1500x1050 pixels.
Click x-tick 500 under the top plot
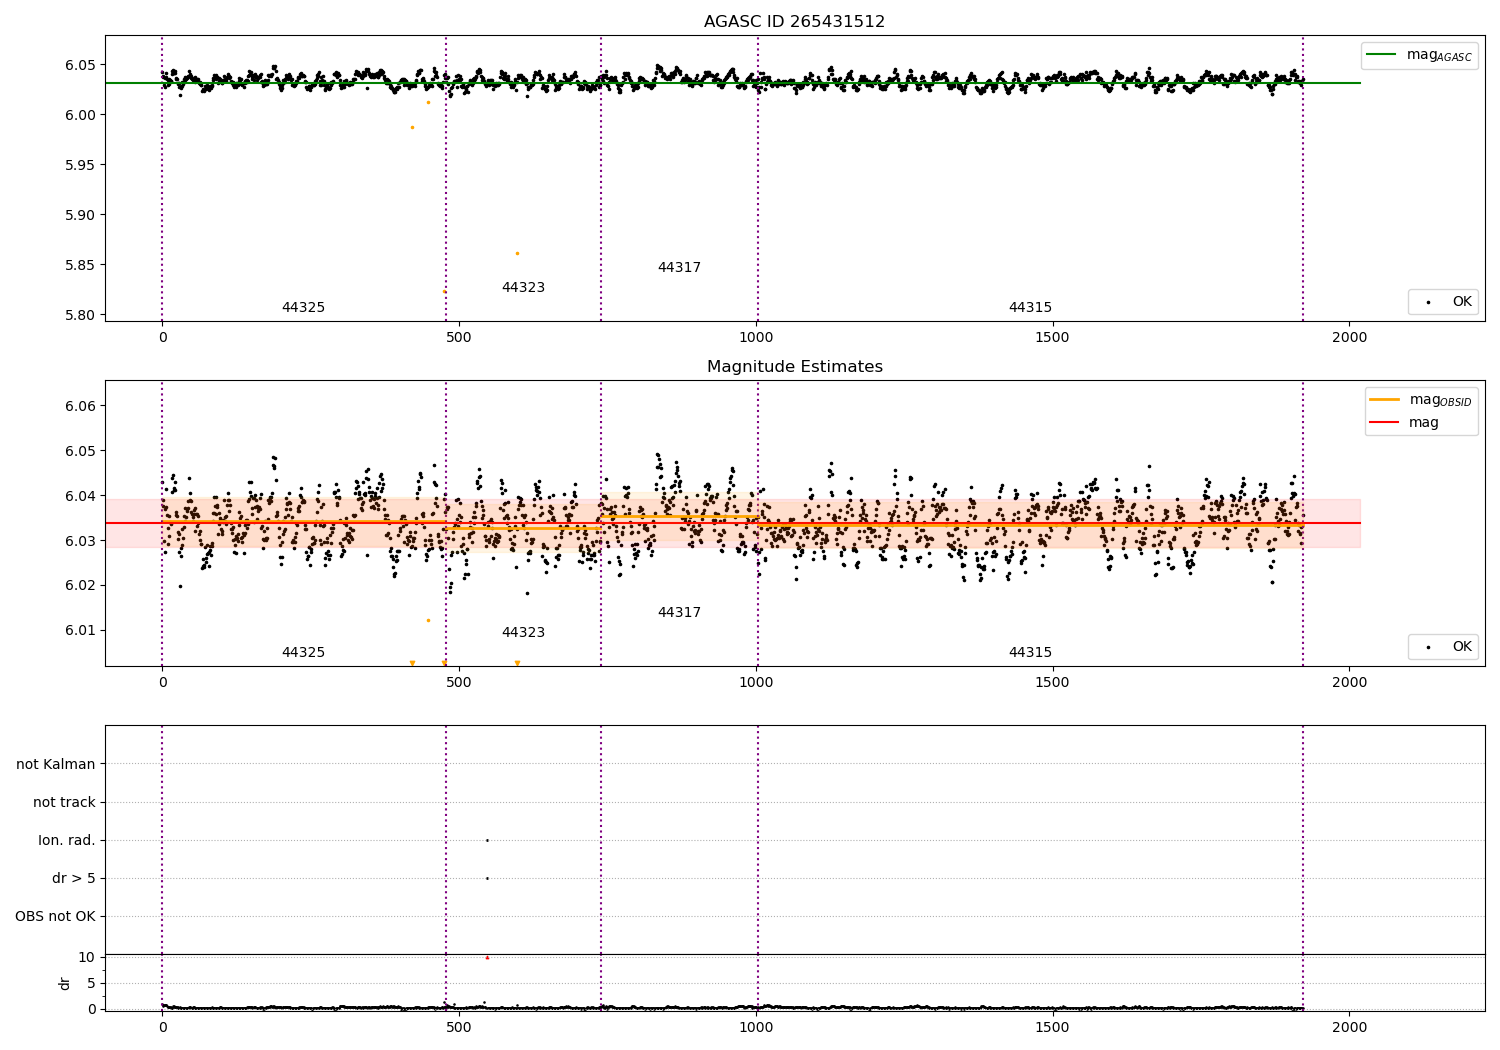(459, 338)
